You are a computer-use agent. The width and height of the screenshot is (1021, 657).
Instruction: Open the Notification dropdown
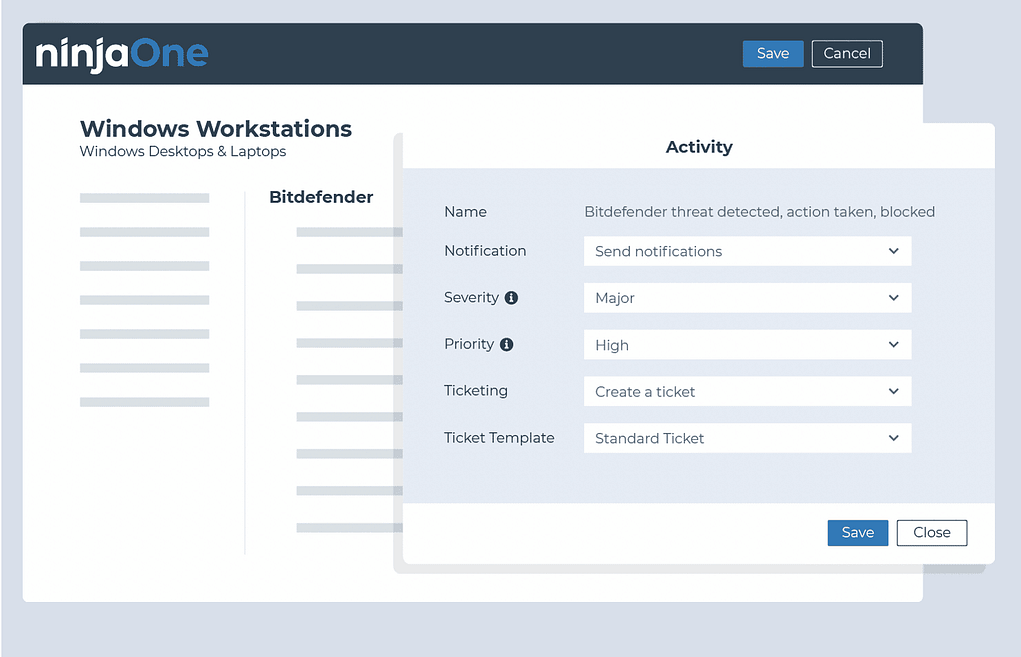748,251
